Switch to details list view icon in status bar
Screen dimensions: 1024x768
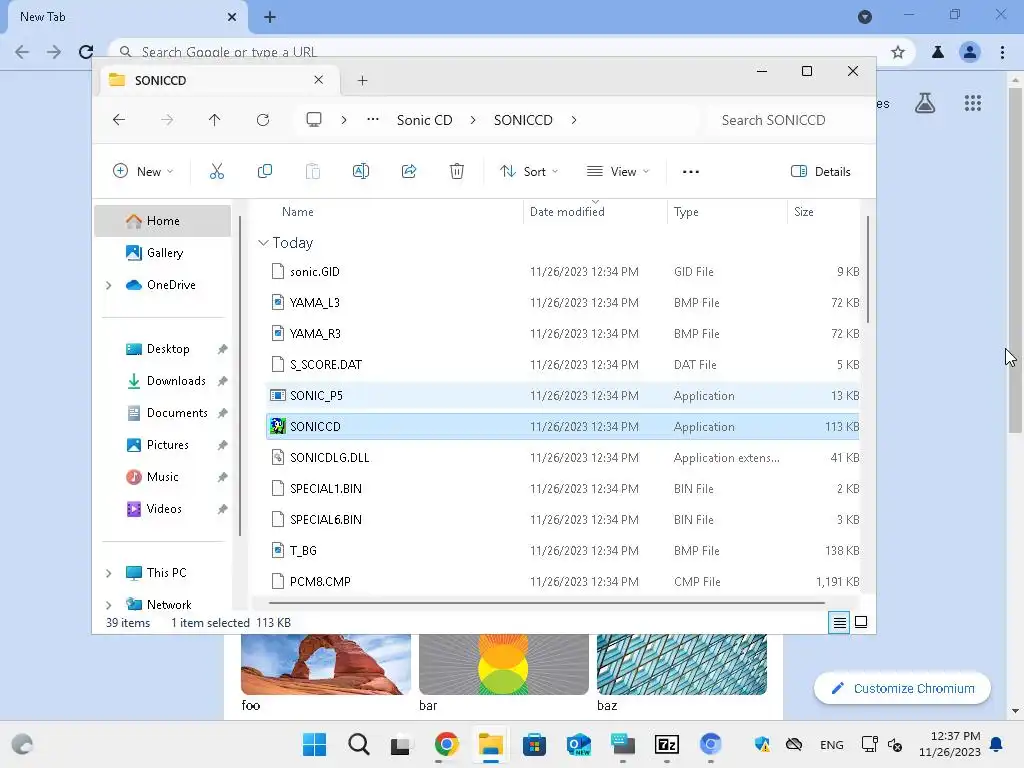pyautogui.click(x=839, y=623)
